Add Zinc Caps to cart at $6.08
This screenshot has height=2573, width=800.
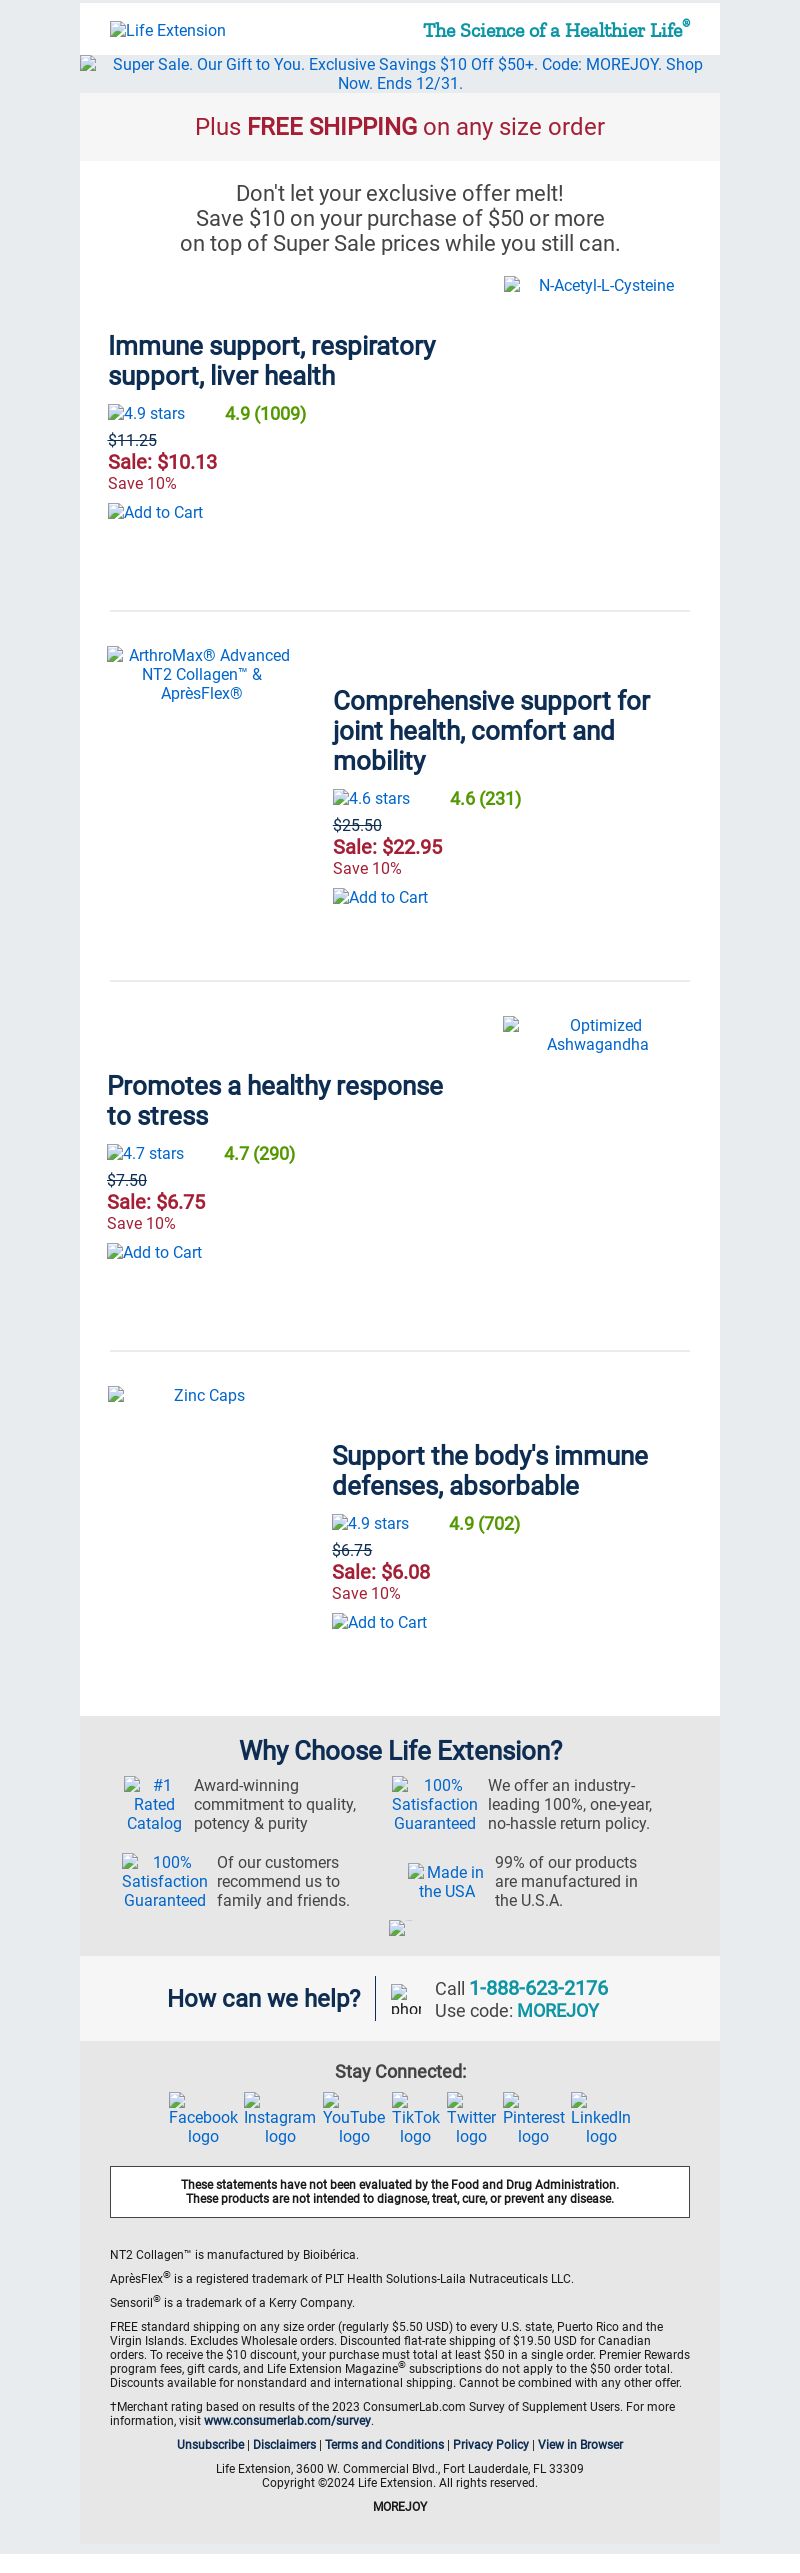[x=379, y=1622]
